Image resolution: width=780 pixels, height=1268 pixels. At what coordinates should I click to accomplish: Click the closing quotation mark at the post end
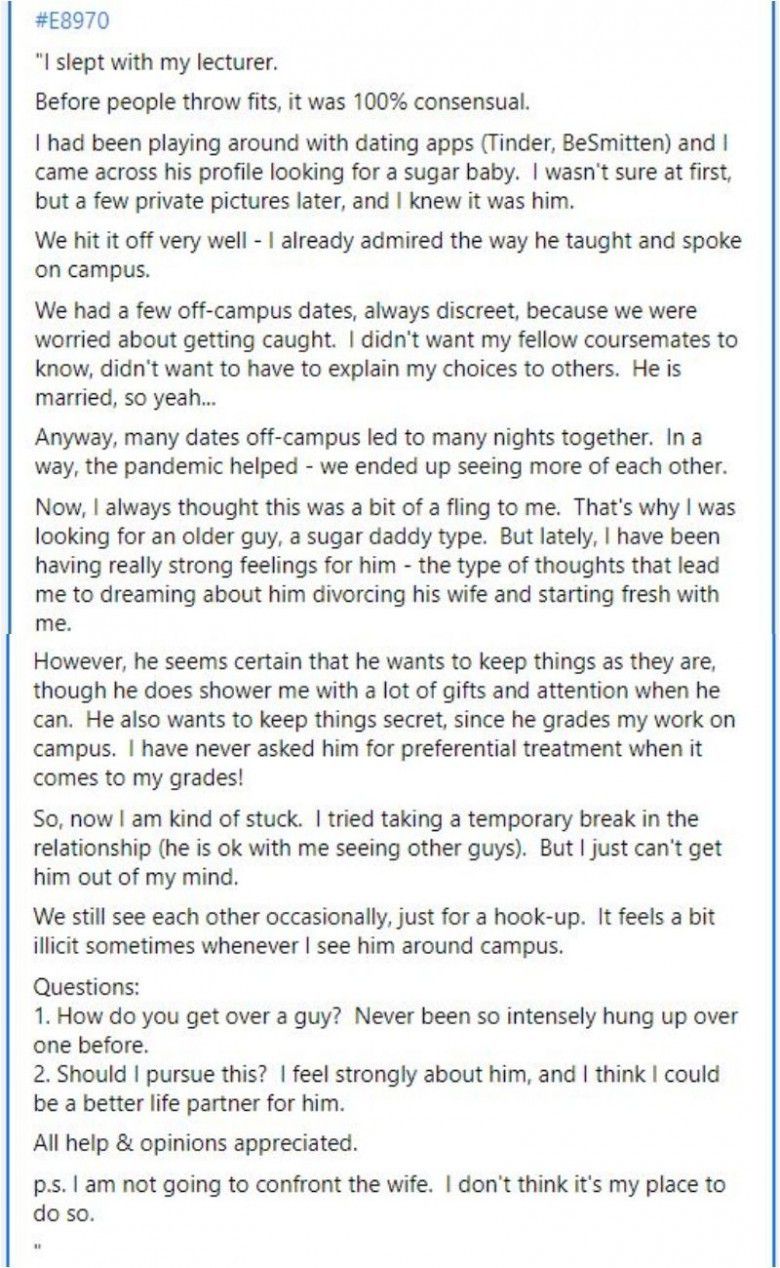[40, 1246]
